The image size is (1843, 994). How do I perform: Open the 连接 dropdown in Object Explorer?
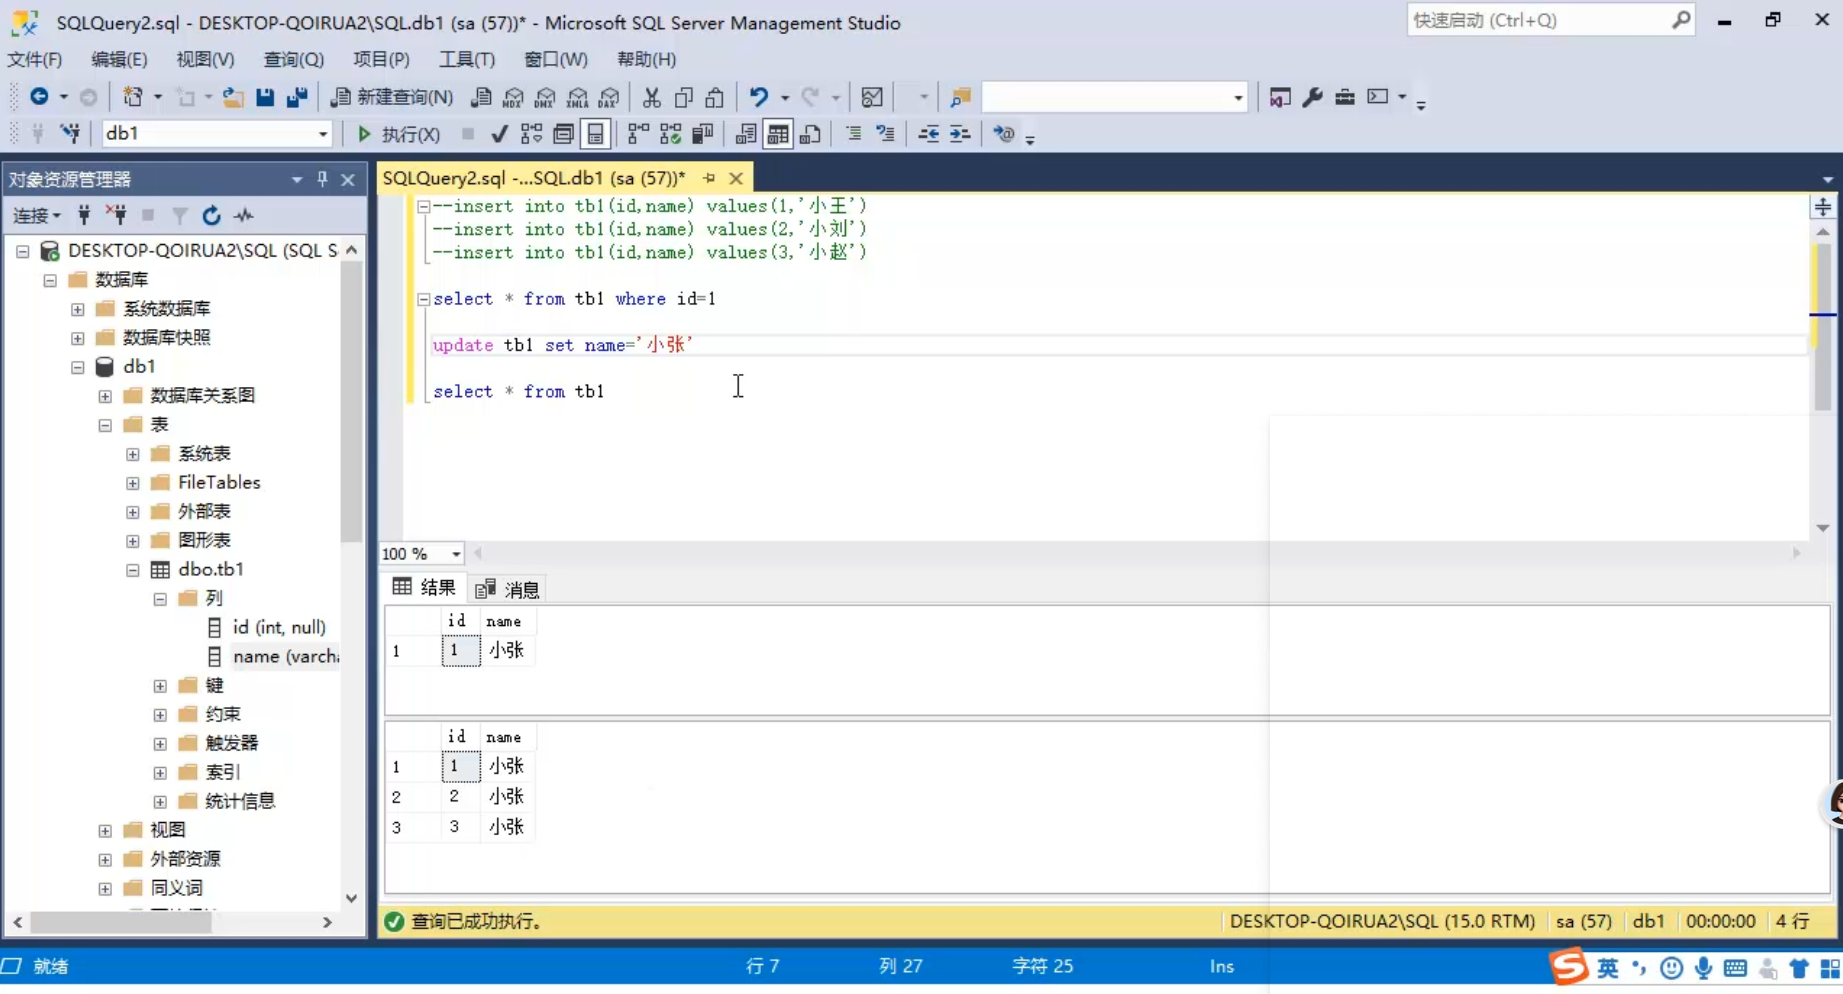point(36,215)
